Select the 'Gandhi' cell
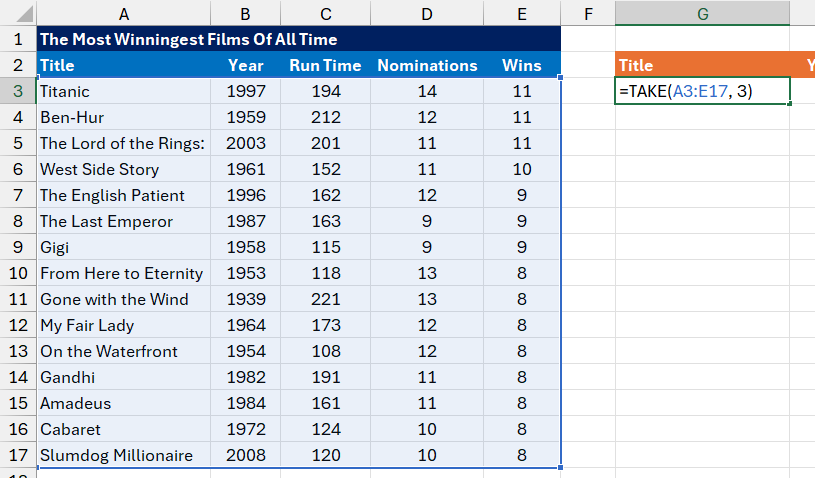Viewport: 815px width, 478px height. click(124, 377)
